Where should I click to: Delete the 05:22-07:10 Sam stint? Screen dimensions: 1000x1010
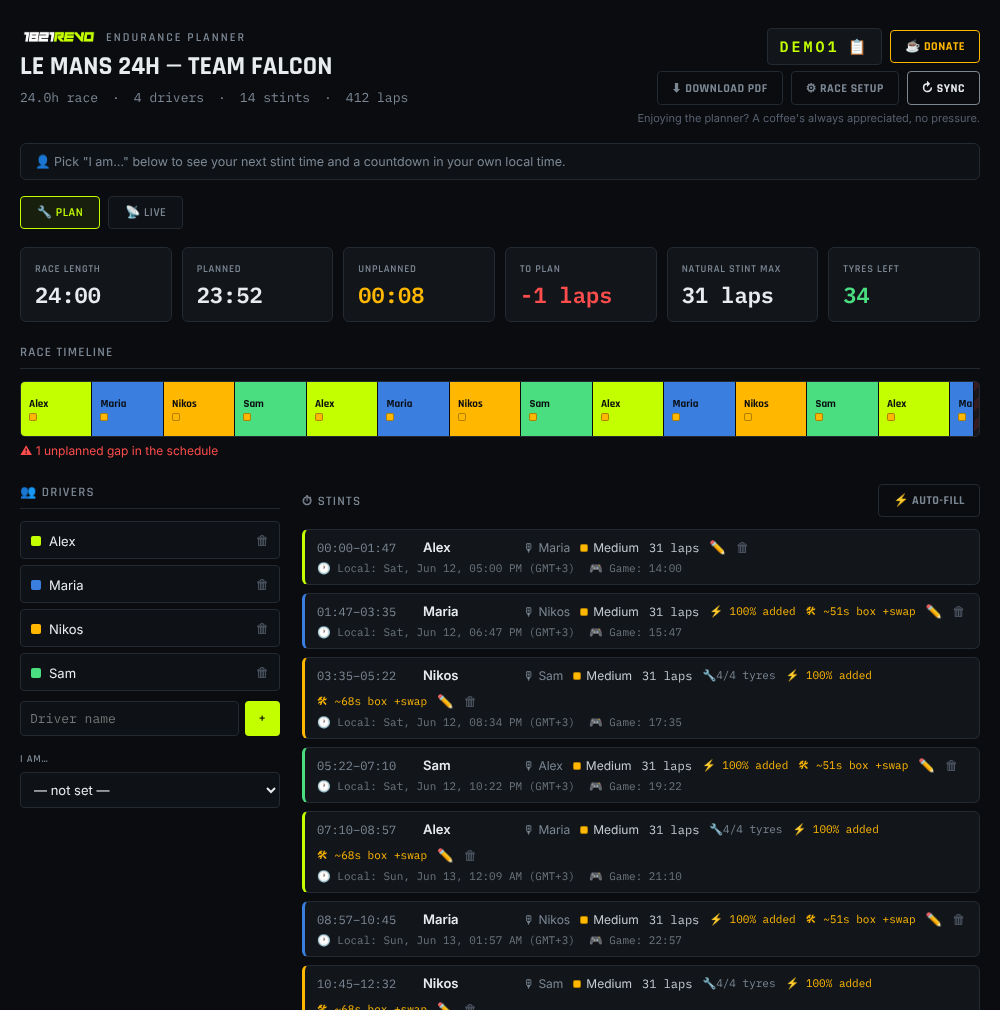[x=951, y=766]
